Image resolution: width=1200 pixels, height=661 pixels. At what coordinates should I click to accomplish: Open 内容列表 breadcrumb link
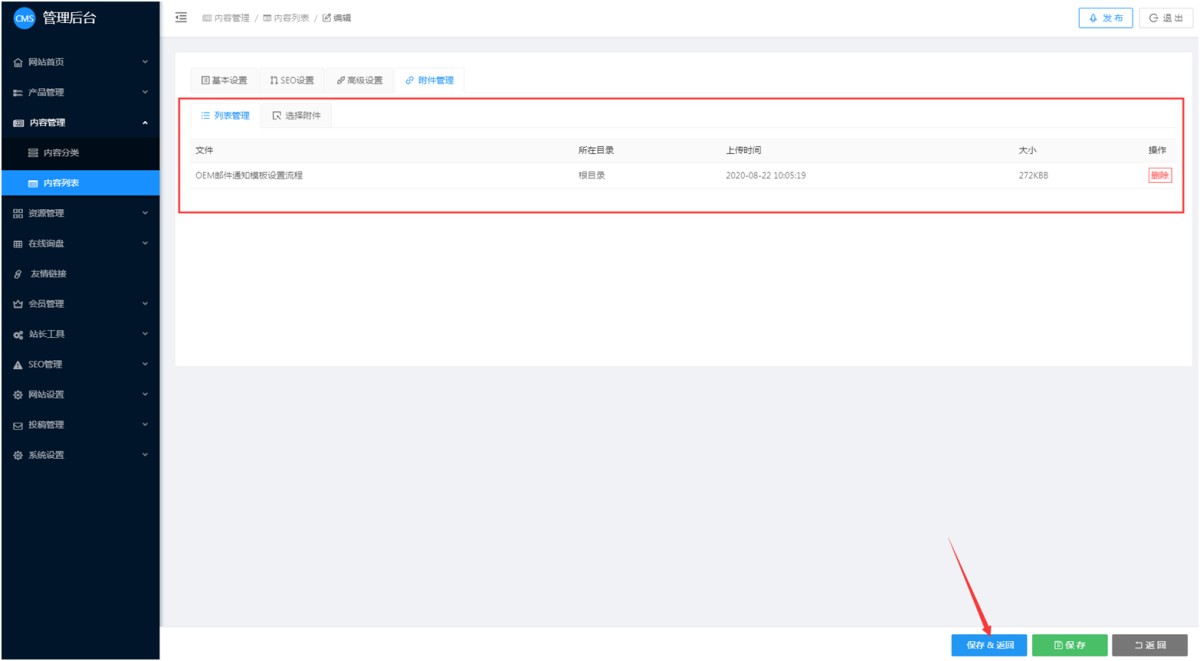(x=286, y=18)
